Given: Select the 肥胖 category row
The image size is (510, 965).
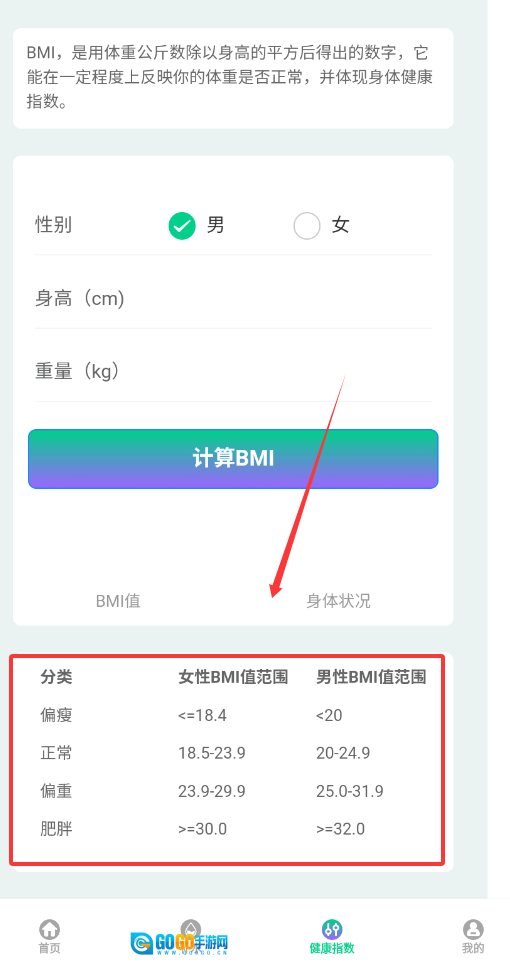Looking at the screenshot, I should click(226, 829).
